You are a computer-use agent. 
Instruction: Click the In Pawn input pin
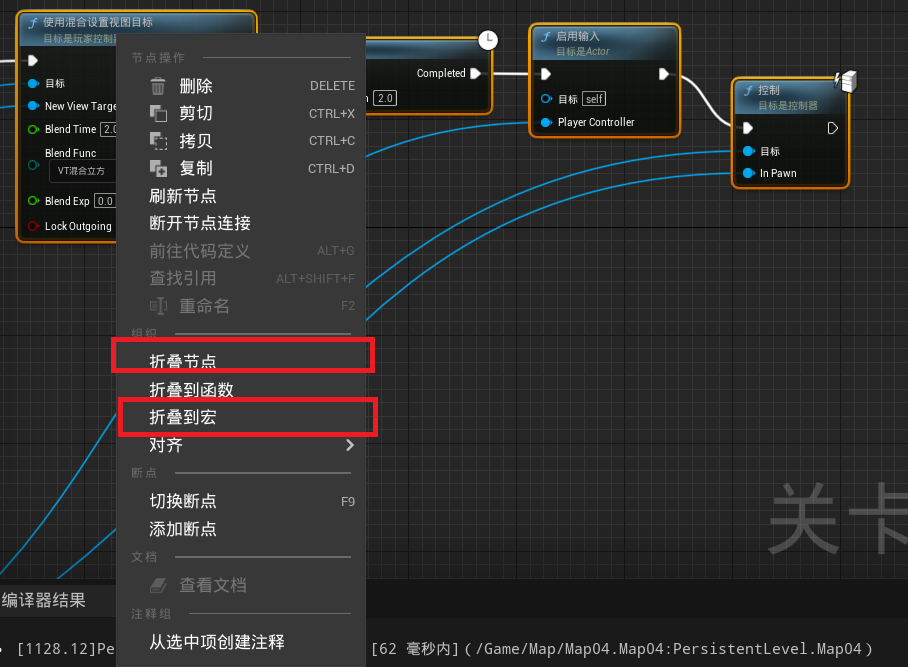(x=748, y=173)
